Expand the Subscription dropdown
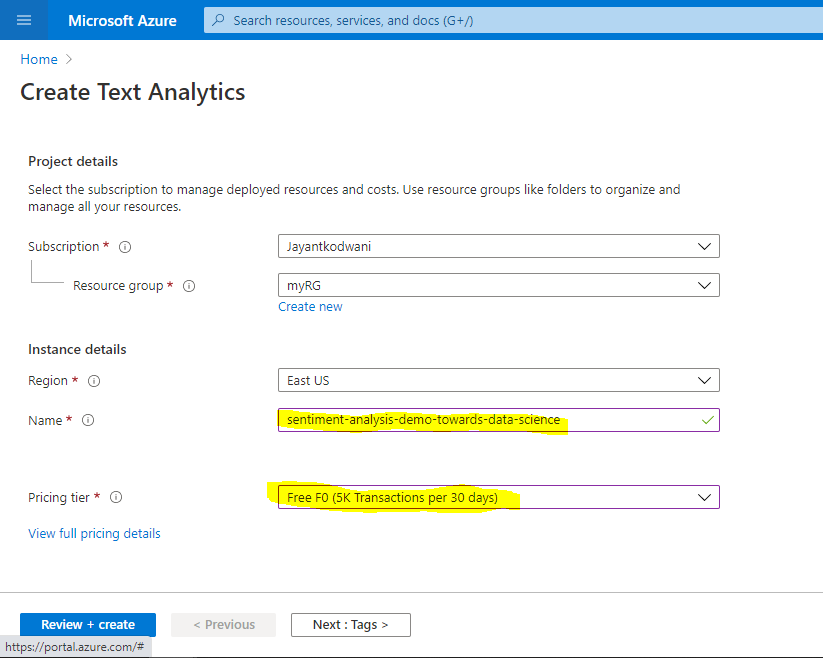 [x=498, y=246]
